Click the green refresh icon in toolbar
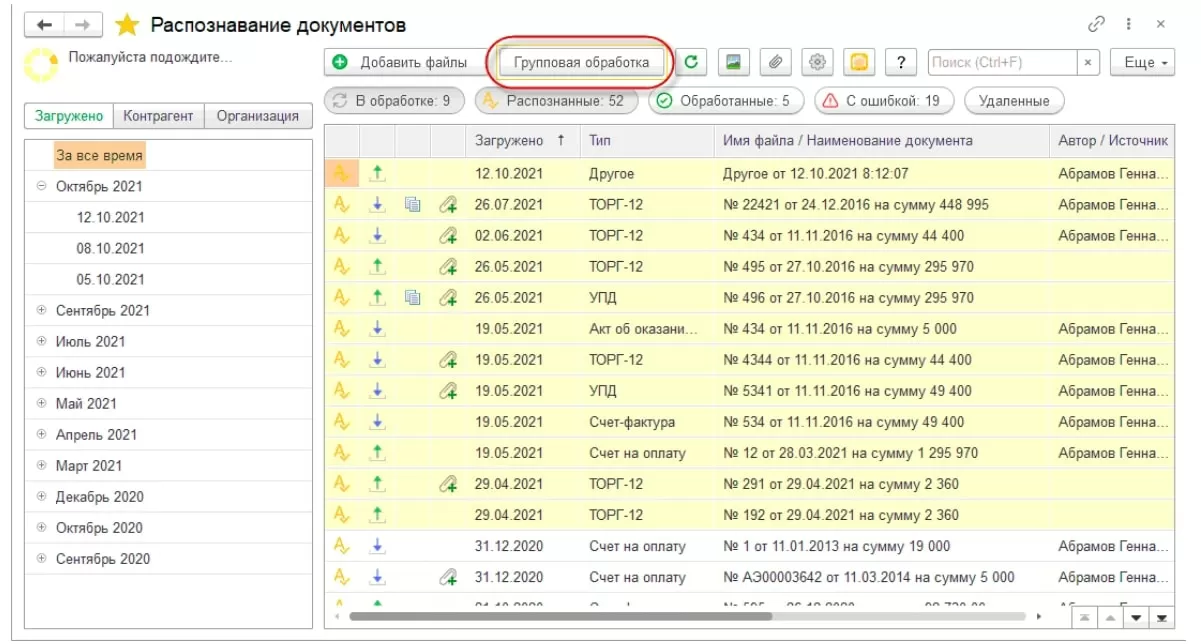Viewport: 1201px width, 644px height. [690, 62]
